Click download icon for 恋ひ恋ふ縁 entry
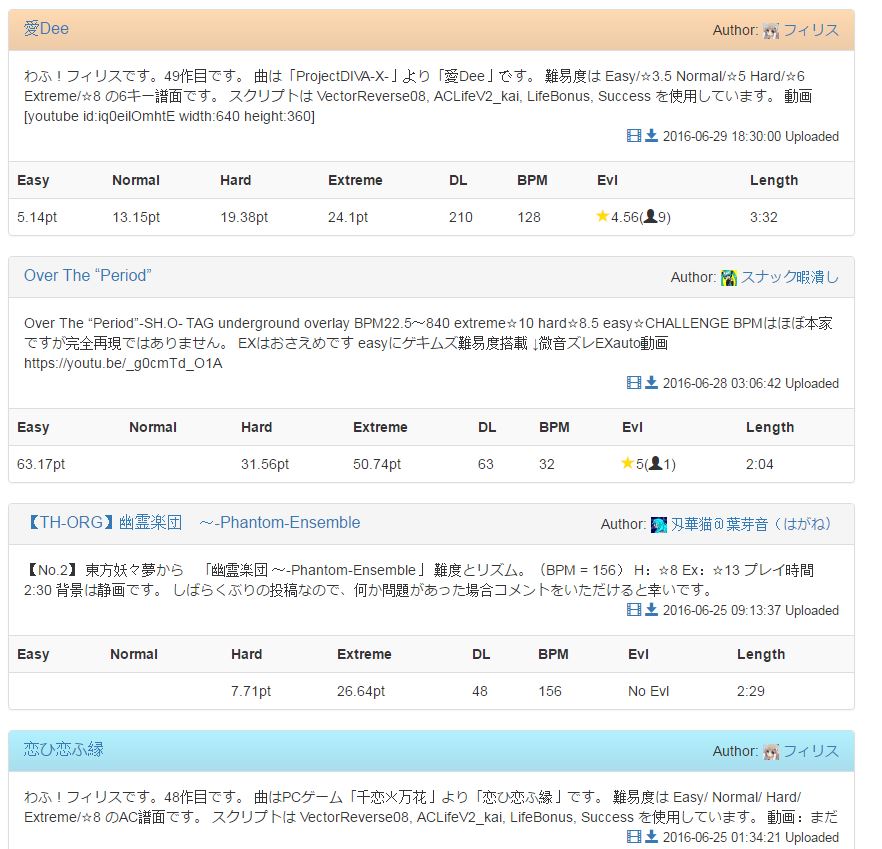882x849 pixels. 651,837
